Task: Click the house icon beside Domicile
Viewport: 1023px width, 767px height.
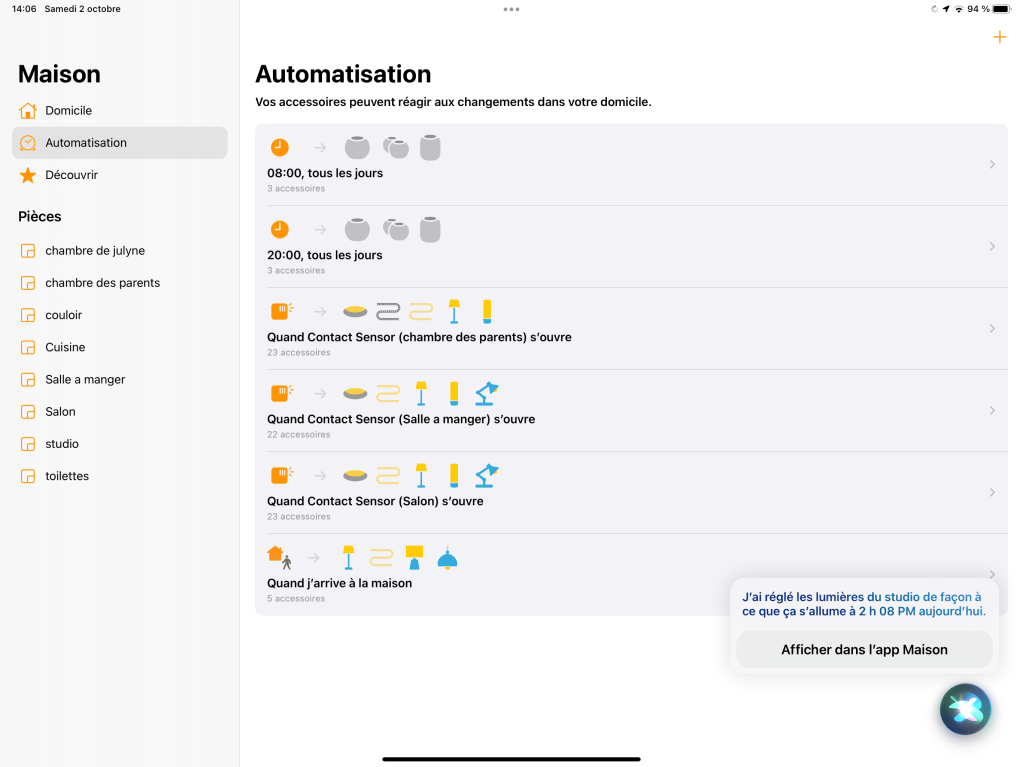Action: tap(28, 110)
